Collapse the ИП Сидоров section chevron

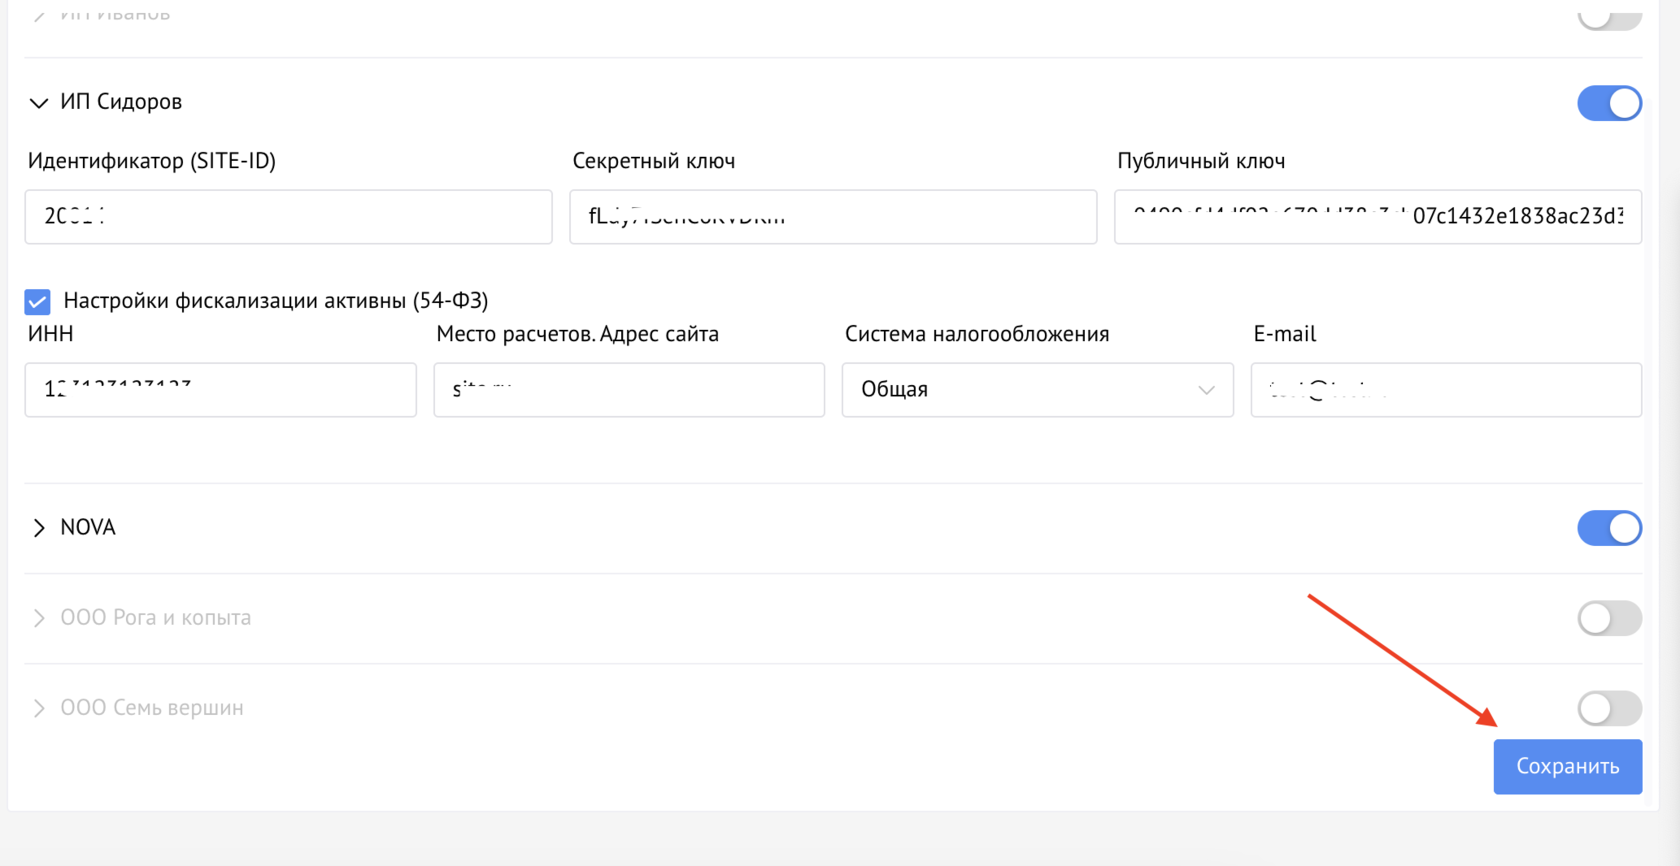(x=38, y=103)
